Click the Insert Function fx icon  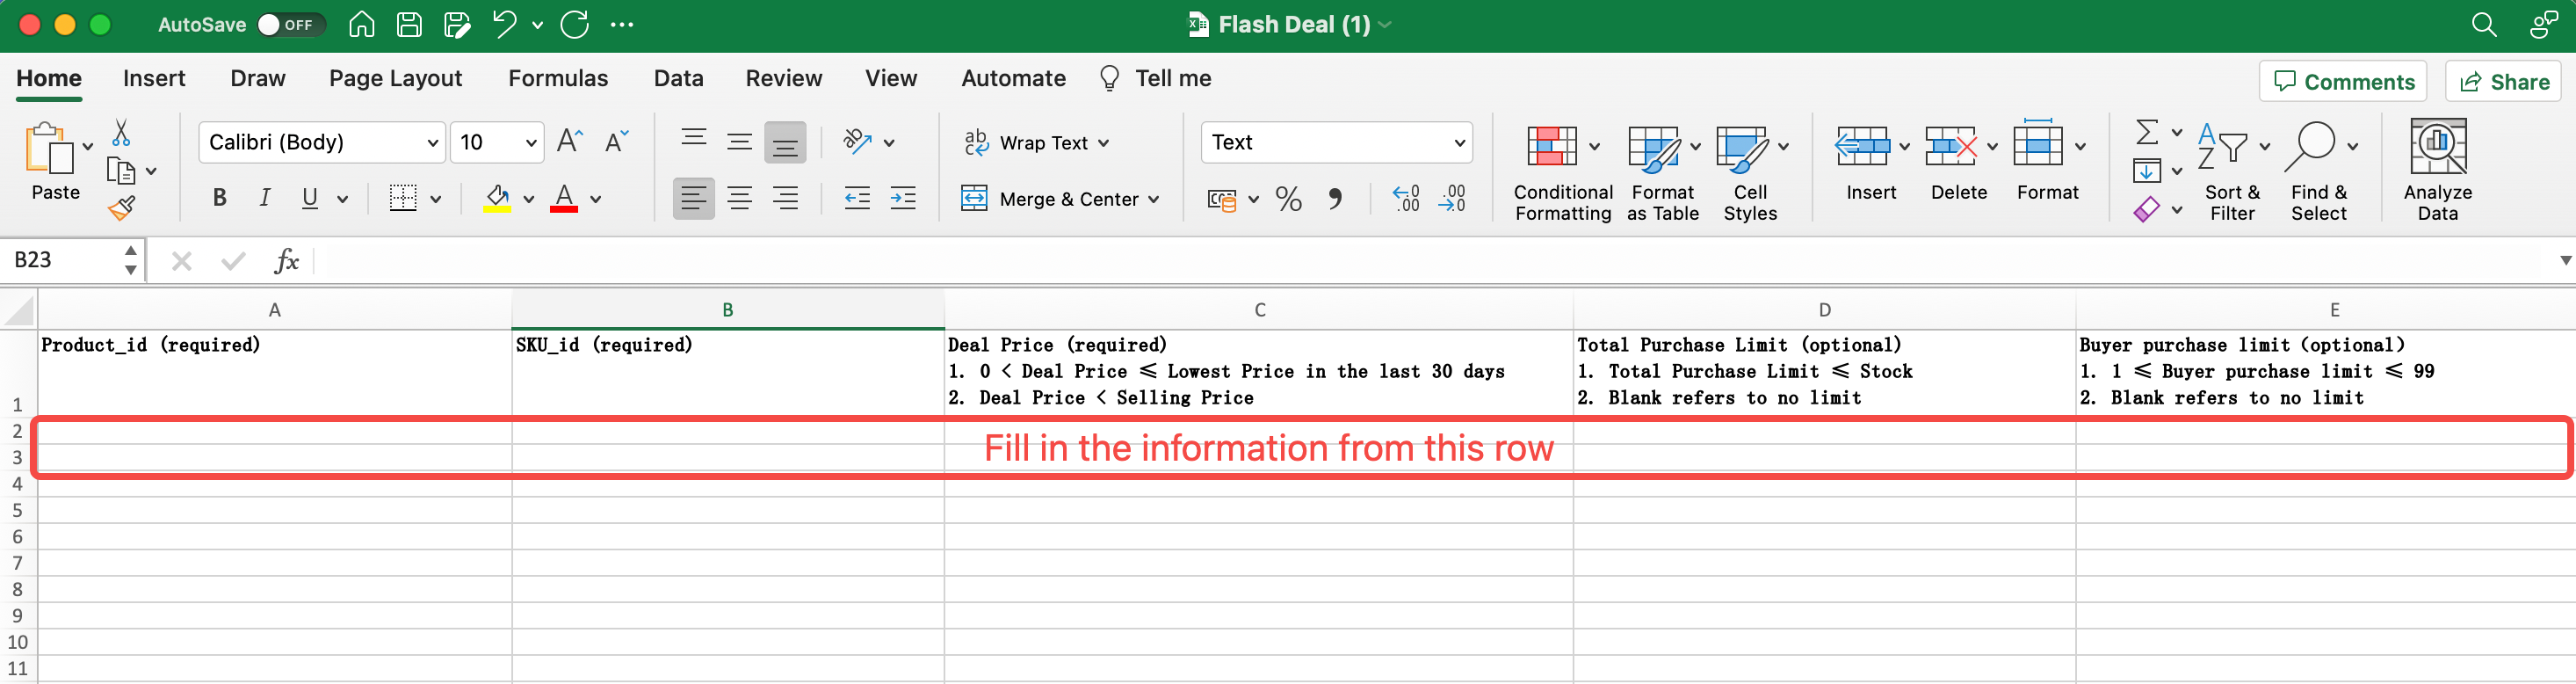(286, 261)
